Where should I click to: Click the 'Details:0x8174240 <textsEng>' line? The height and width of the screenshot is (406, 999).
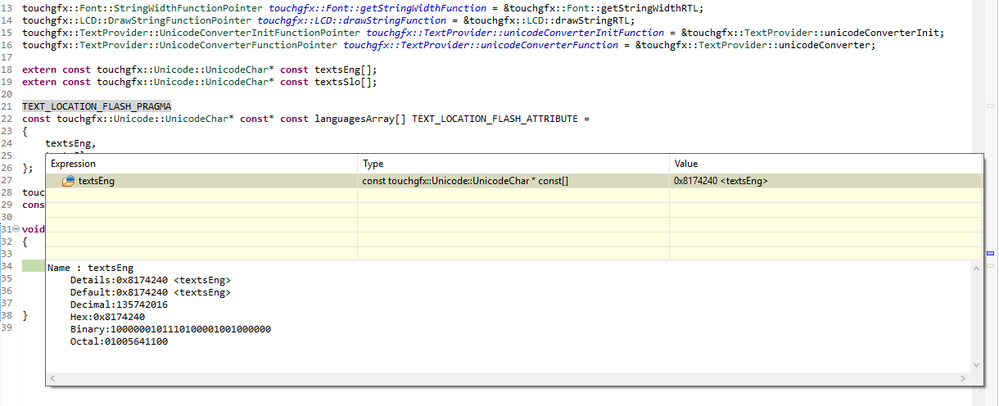point(150,280)
